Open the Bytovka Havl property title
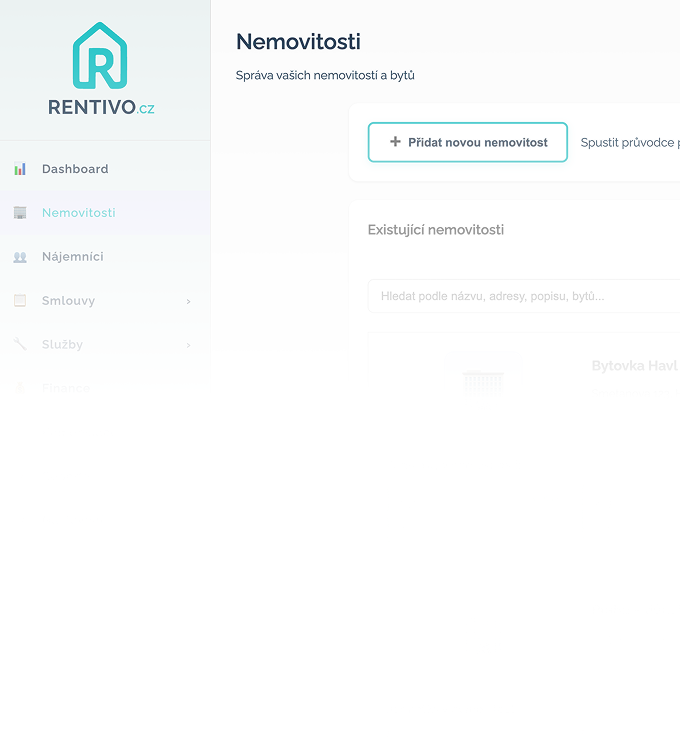680x737 pixels. [634, 366]
